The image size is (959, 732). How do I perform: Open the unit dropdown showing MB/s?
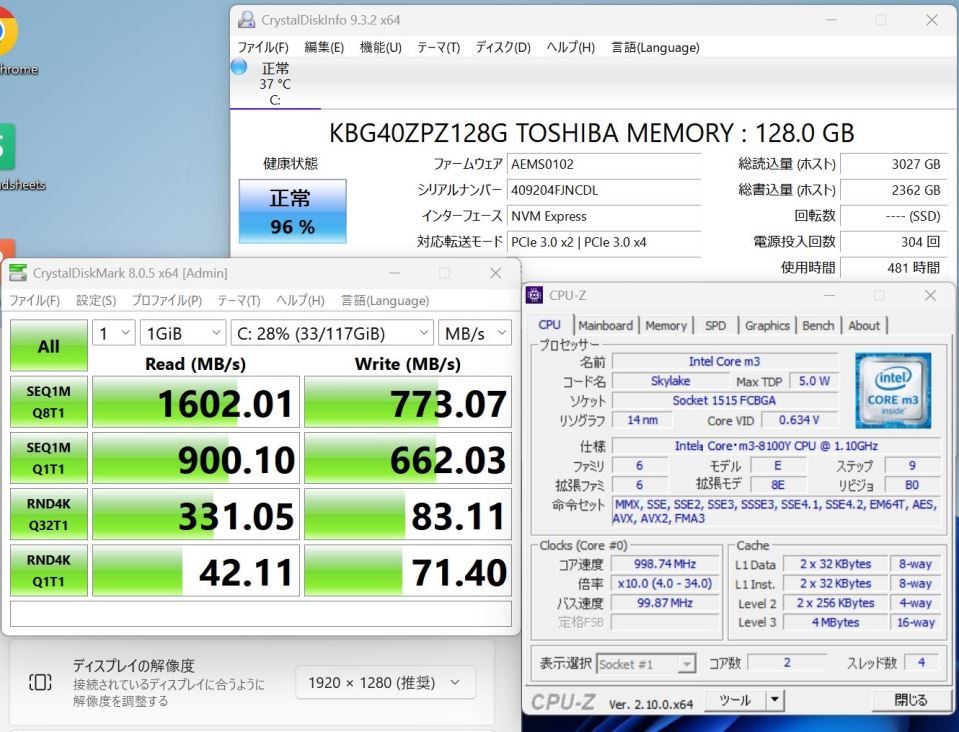(x=475, y=333)
